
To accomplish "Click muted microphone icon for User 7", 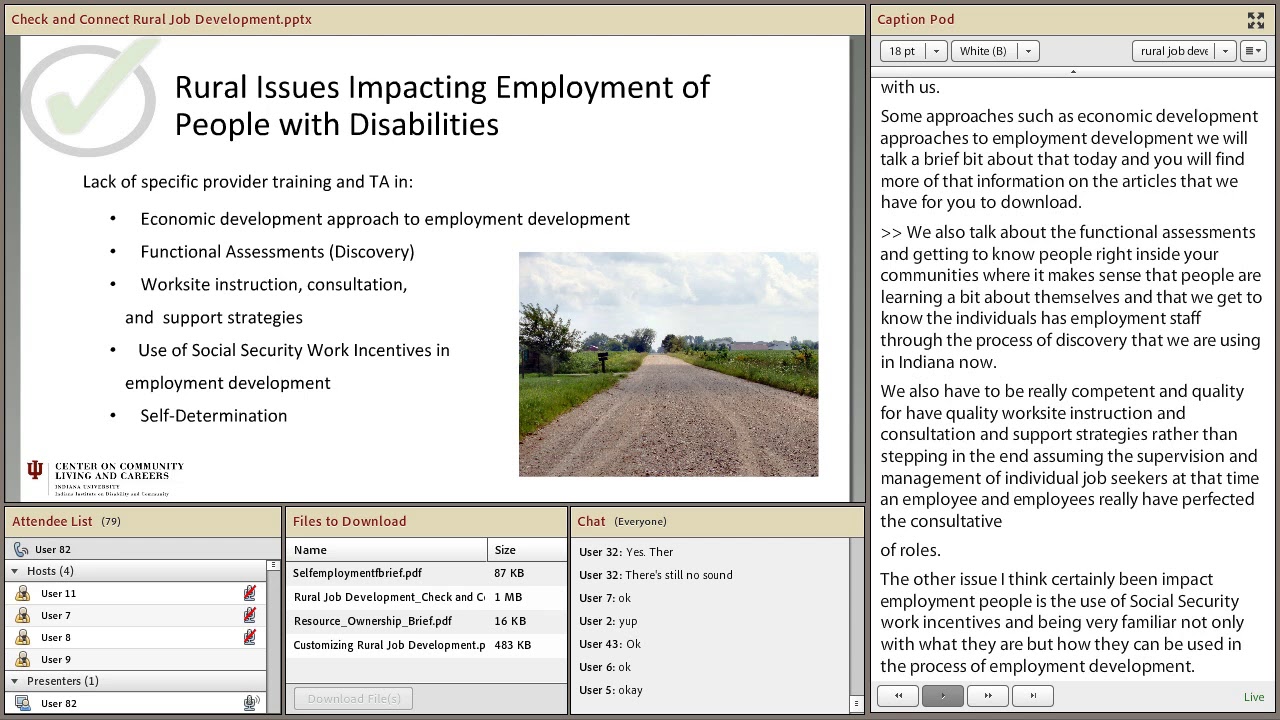I will tap(250, 615).
